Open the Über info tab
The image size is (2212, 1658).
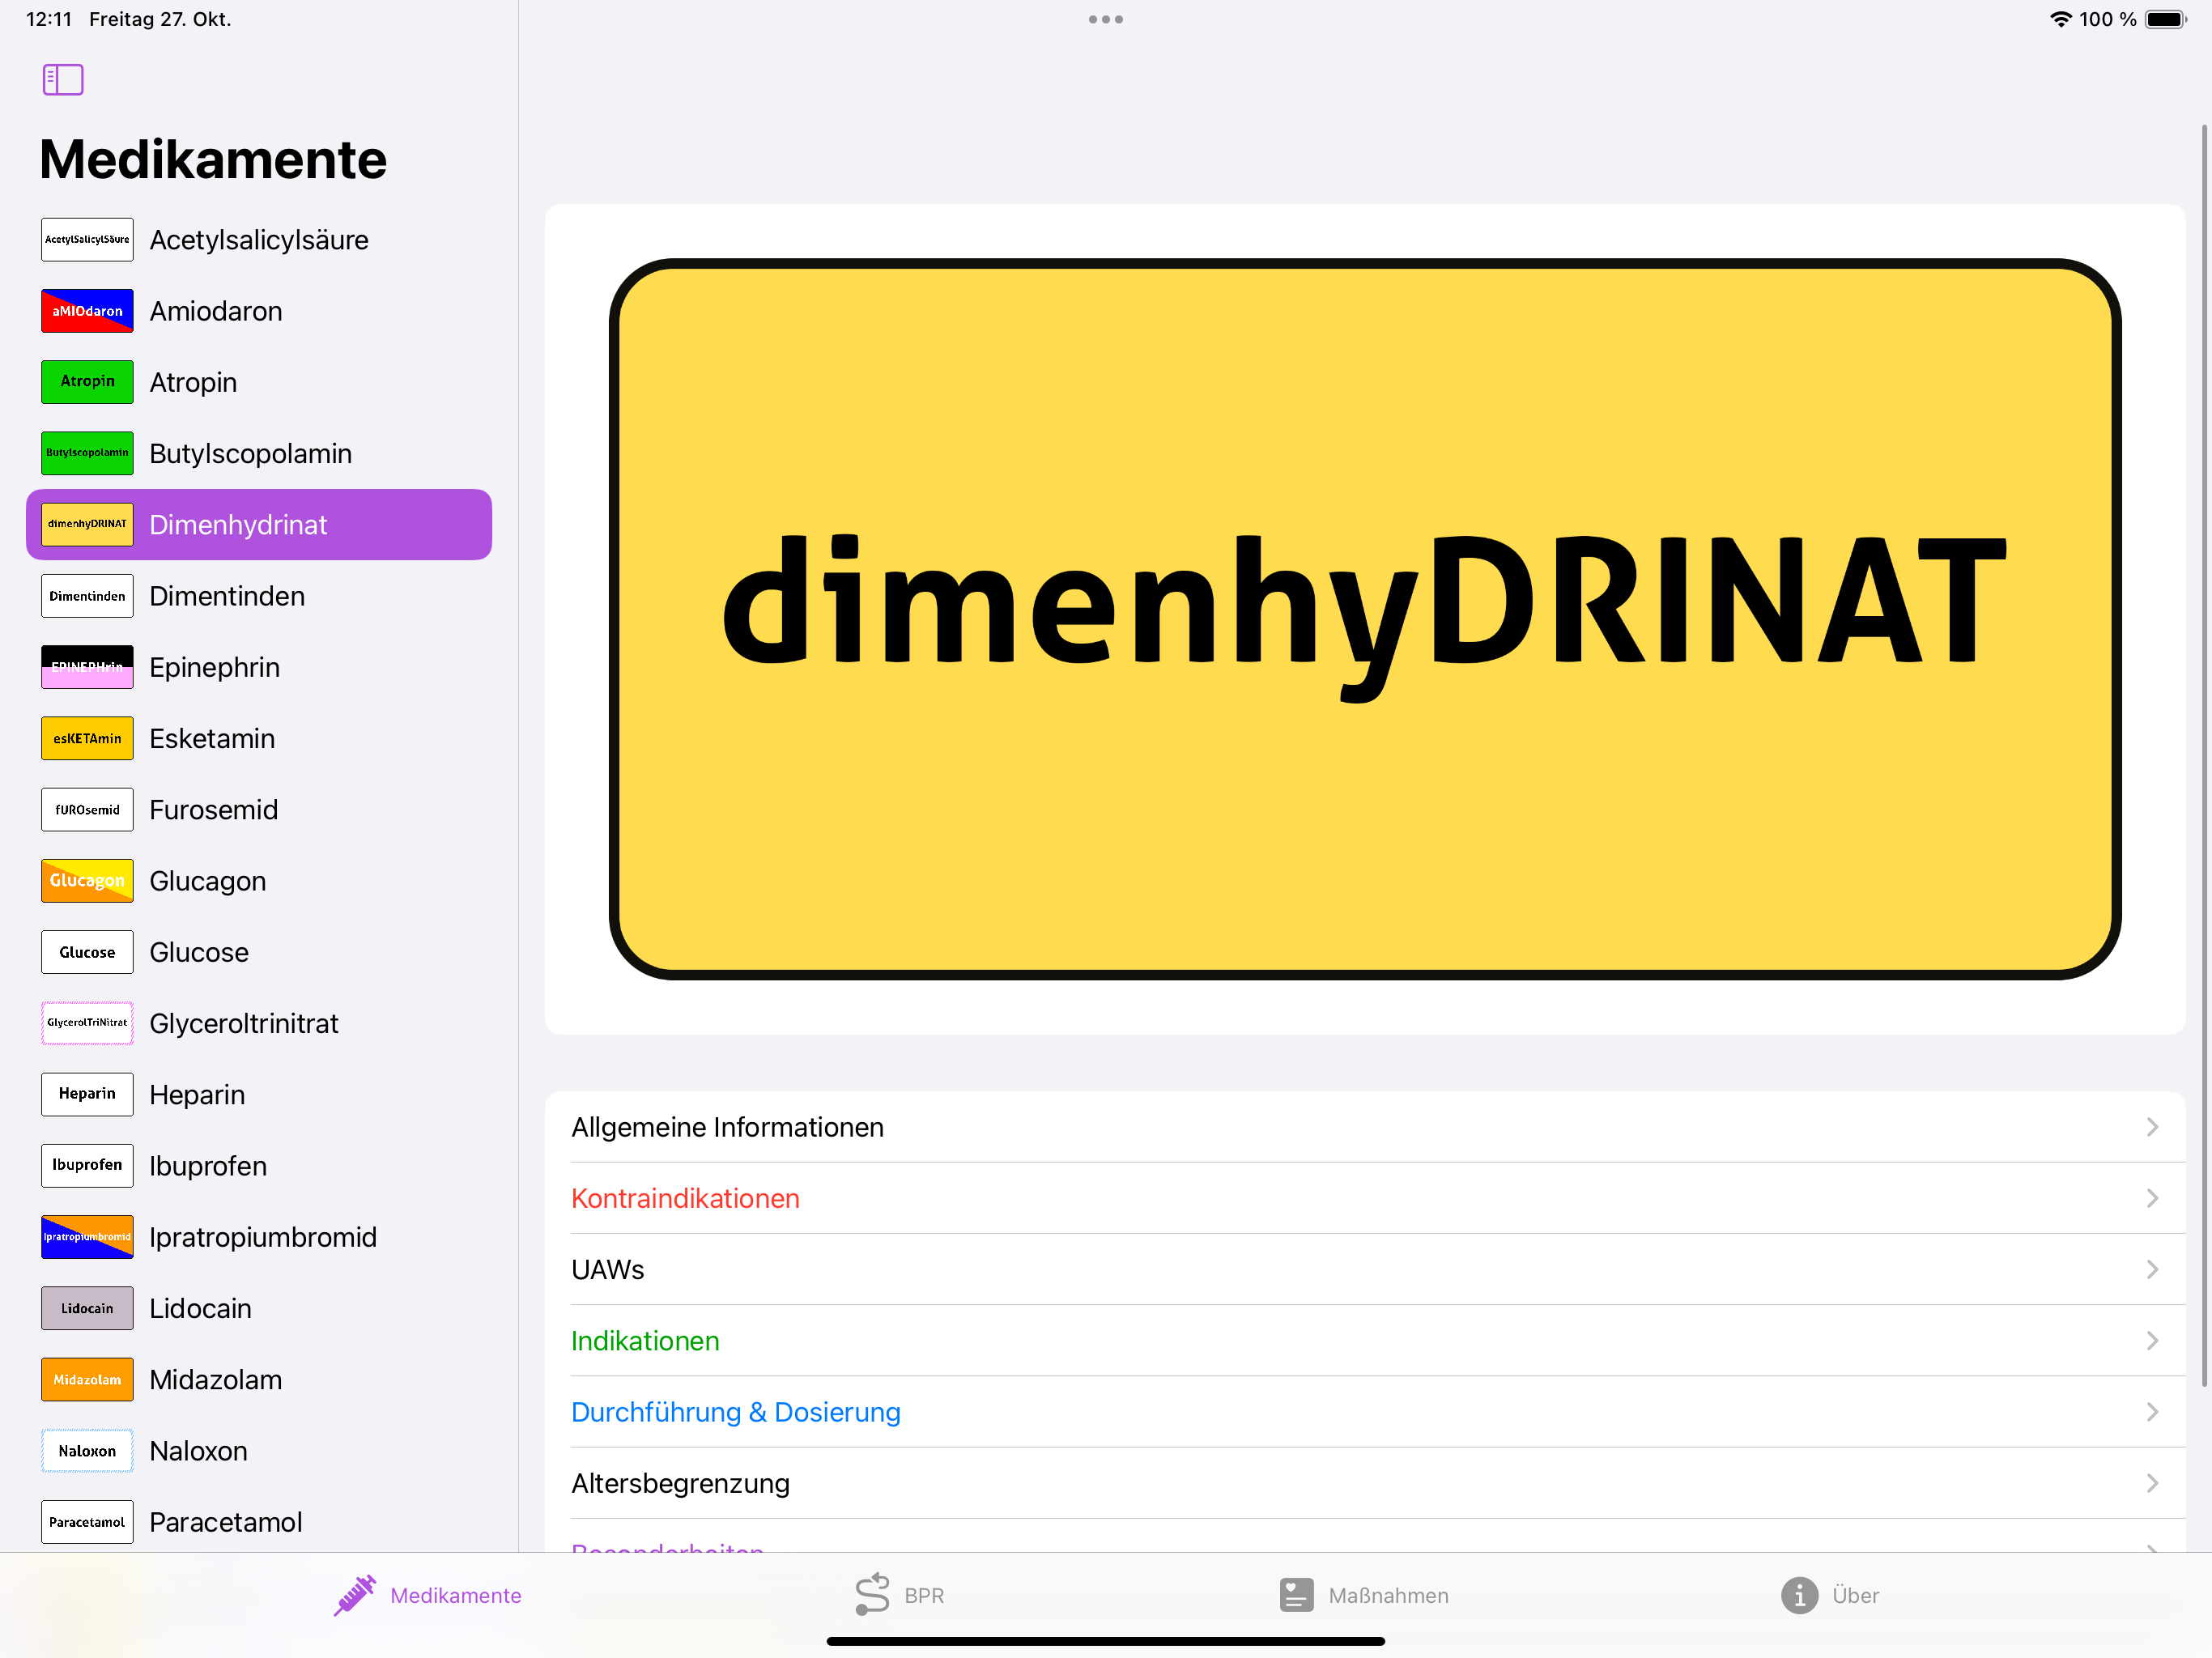[x=1830, y=1595]
